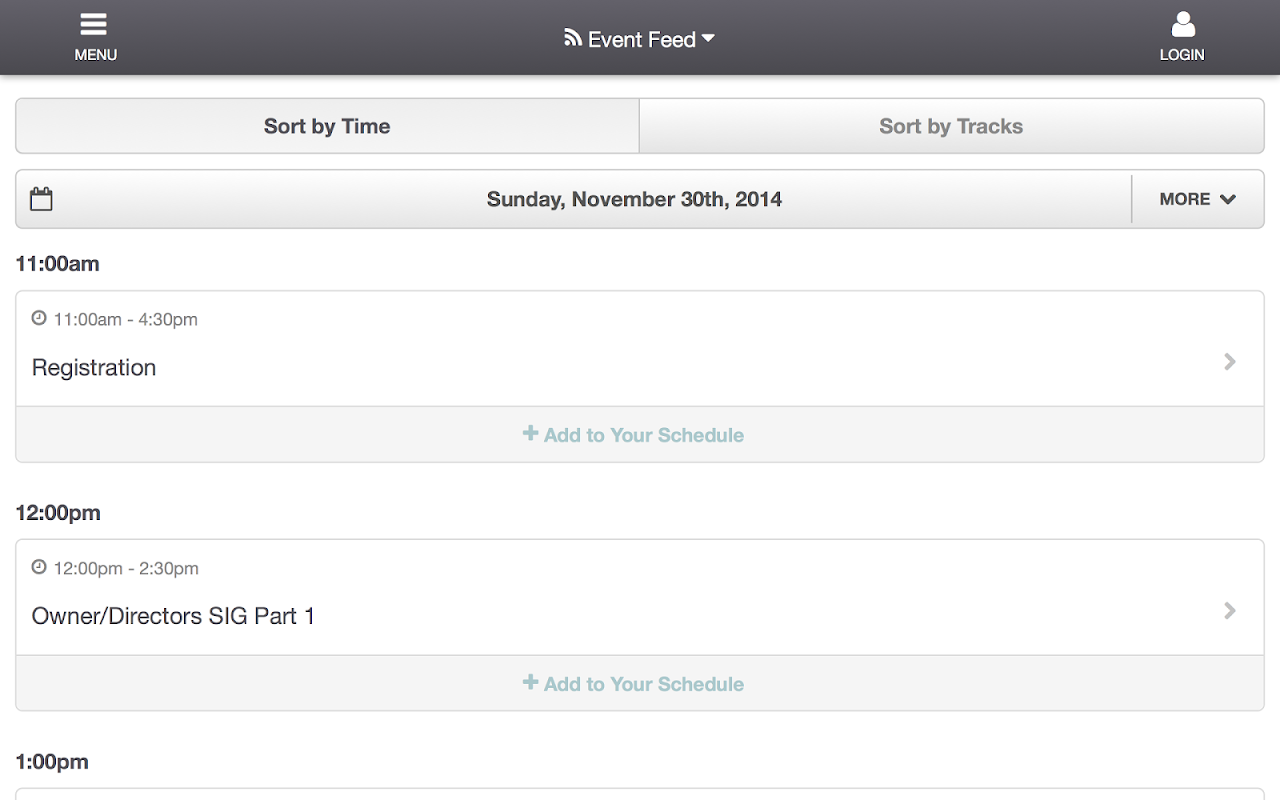Click clock icon beside 12:00pm - 2:30pm
Screen dimensions: 1280x800
[x=39, y=568]
